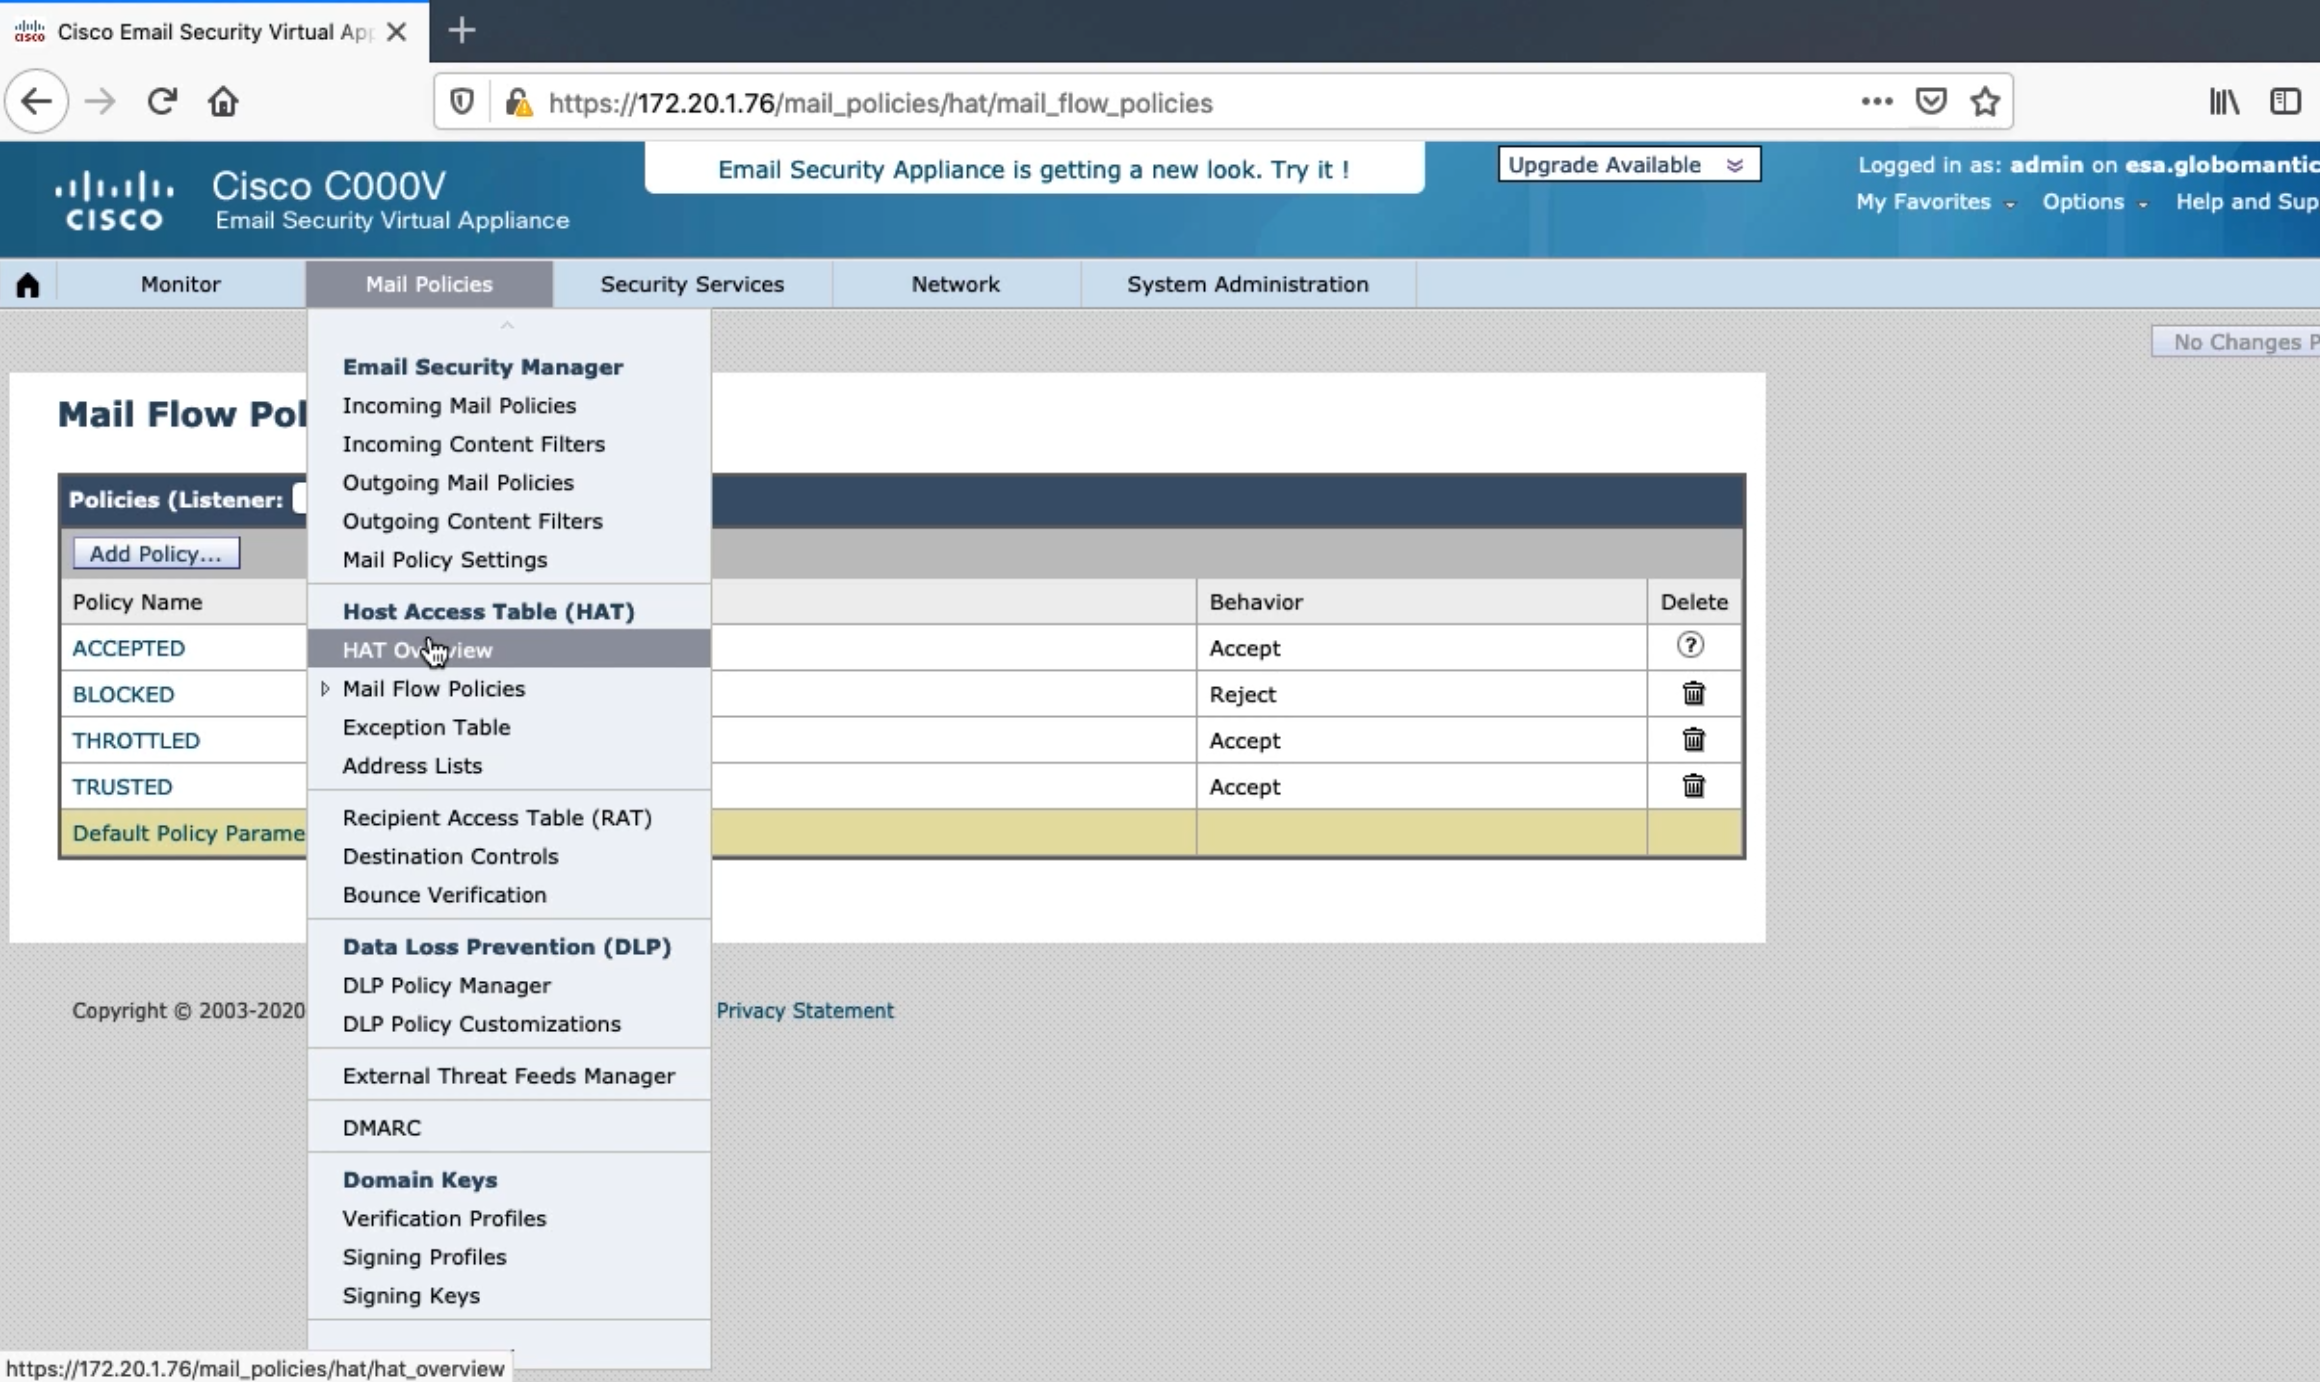
Task: Click the Add Policy button
Action: tap(156, 554)
